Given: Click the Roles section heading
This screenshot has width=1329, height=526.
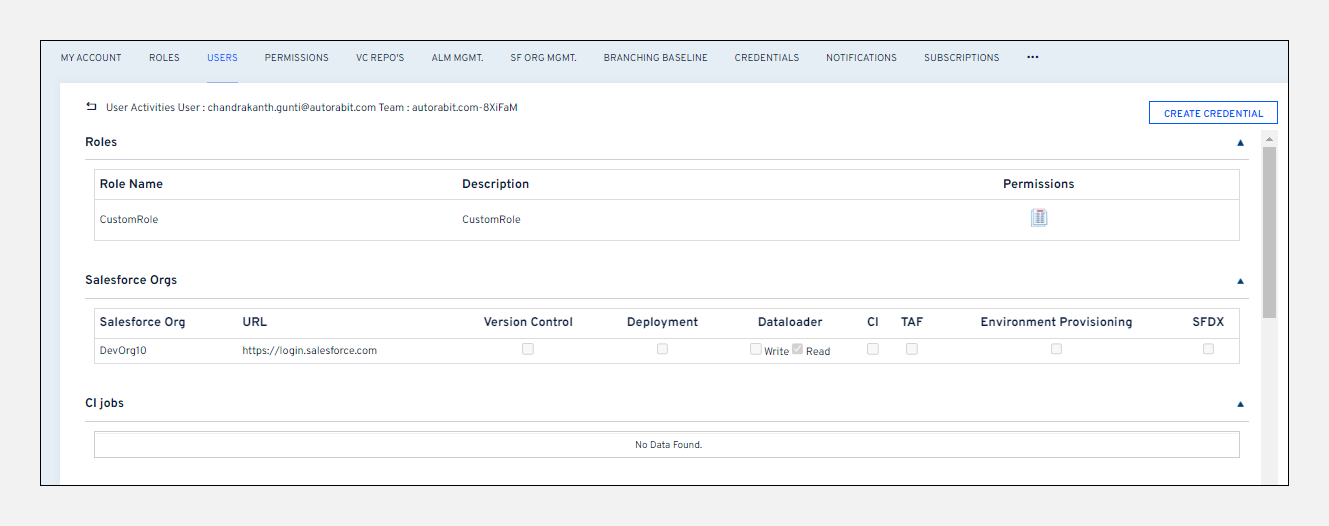Looking at the screenshot, I should click(x=101, y=142).
